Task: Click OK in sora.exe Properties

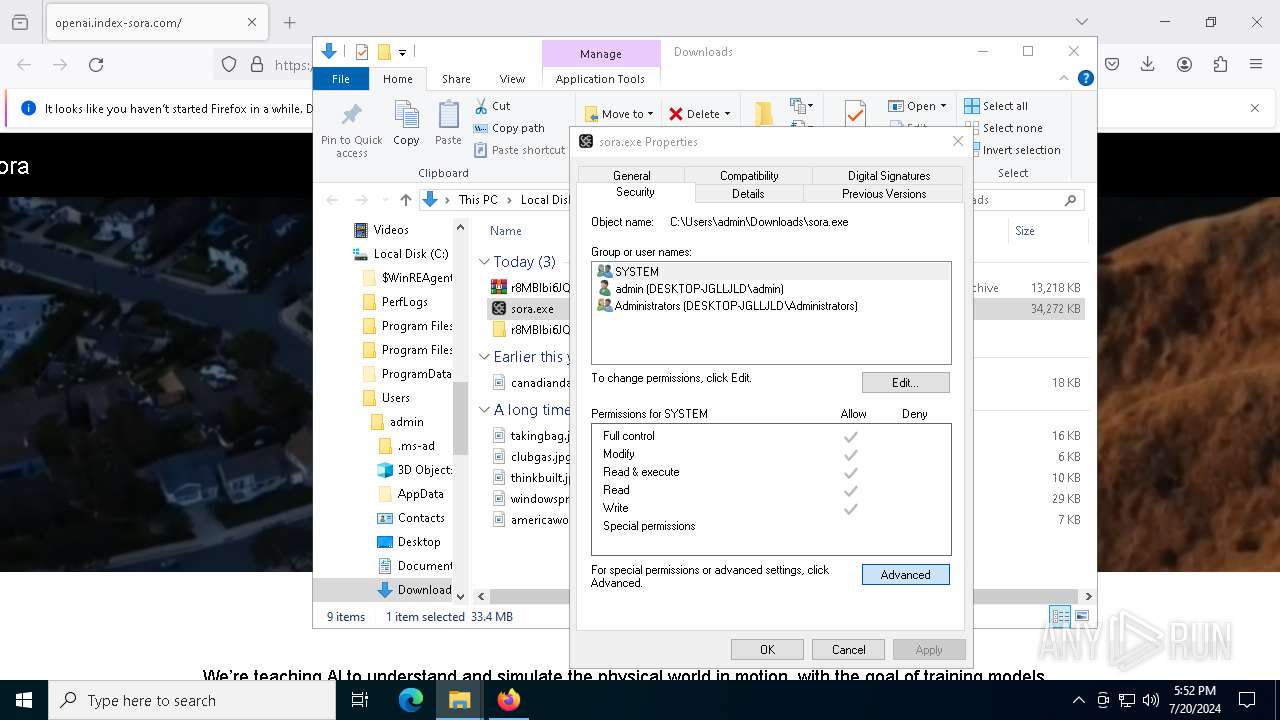Action: pyautogui.click(x=767, y=650)
